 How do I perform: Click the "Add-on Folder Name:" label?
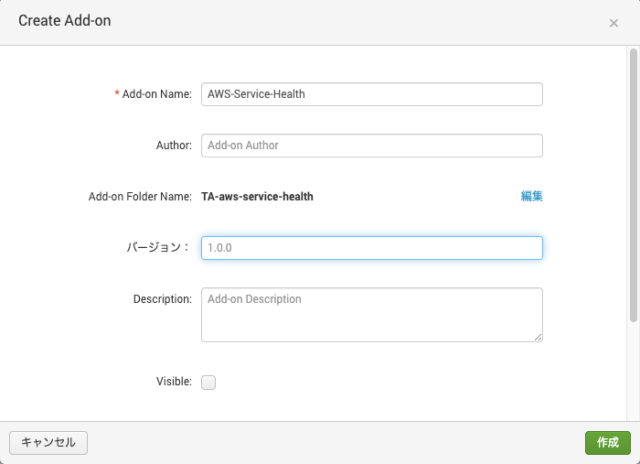140,197
